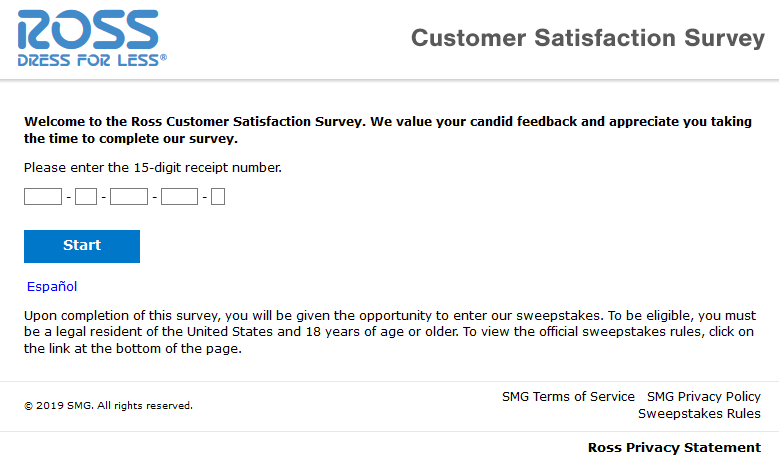Viewport: 779px width, 466px height.
Task: Click the last single-digit receipt box
Action: coord(218,197)
